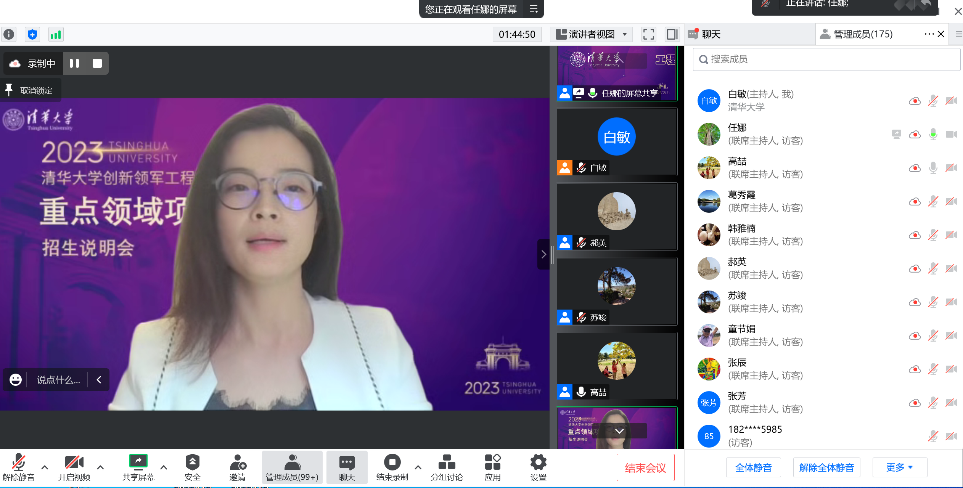Select the 高喆 video tile
The image size is (963, 488).
(617, 367)
